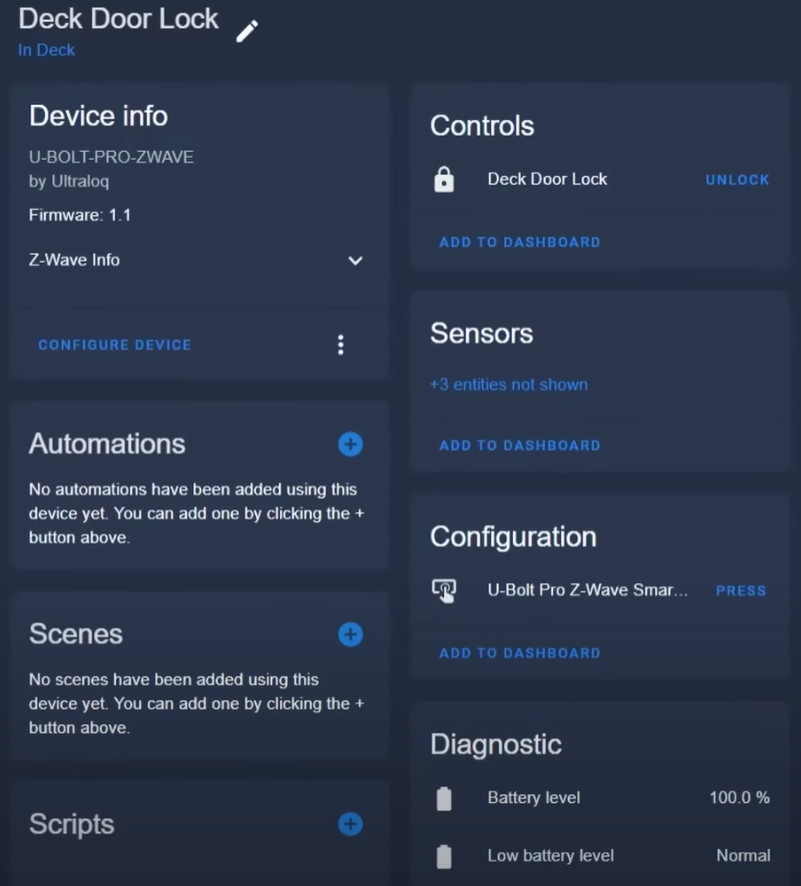This screenshot has height=886, width=801.
Task: Click the PRESS button for U-Bolt Pro
Action: pyautogui.click(x=741, y=590)
